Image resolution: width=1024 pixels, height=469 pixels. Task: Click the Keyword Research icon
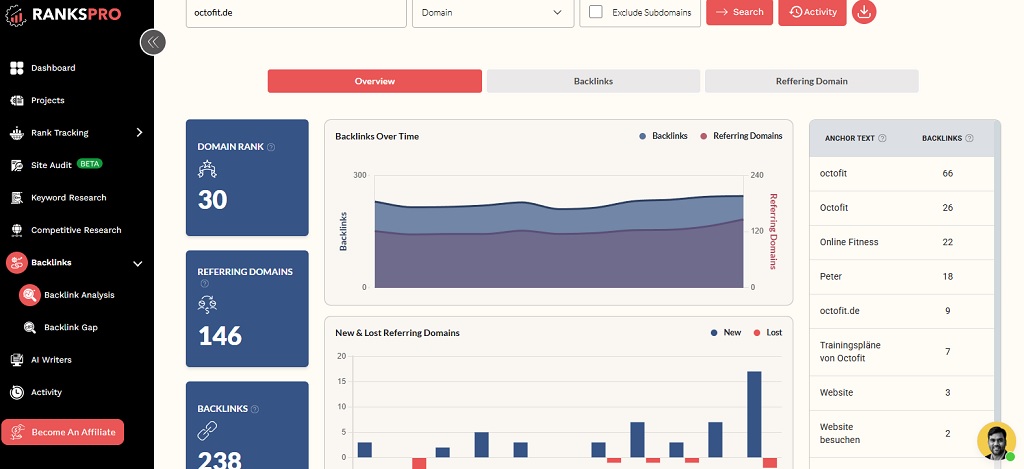point(17,198)
